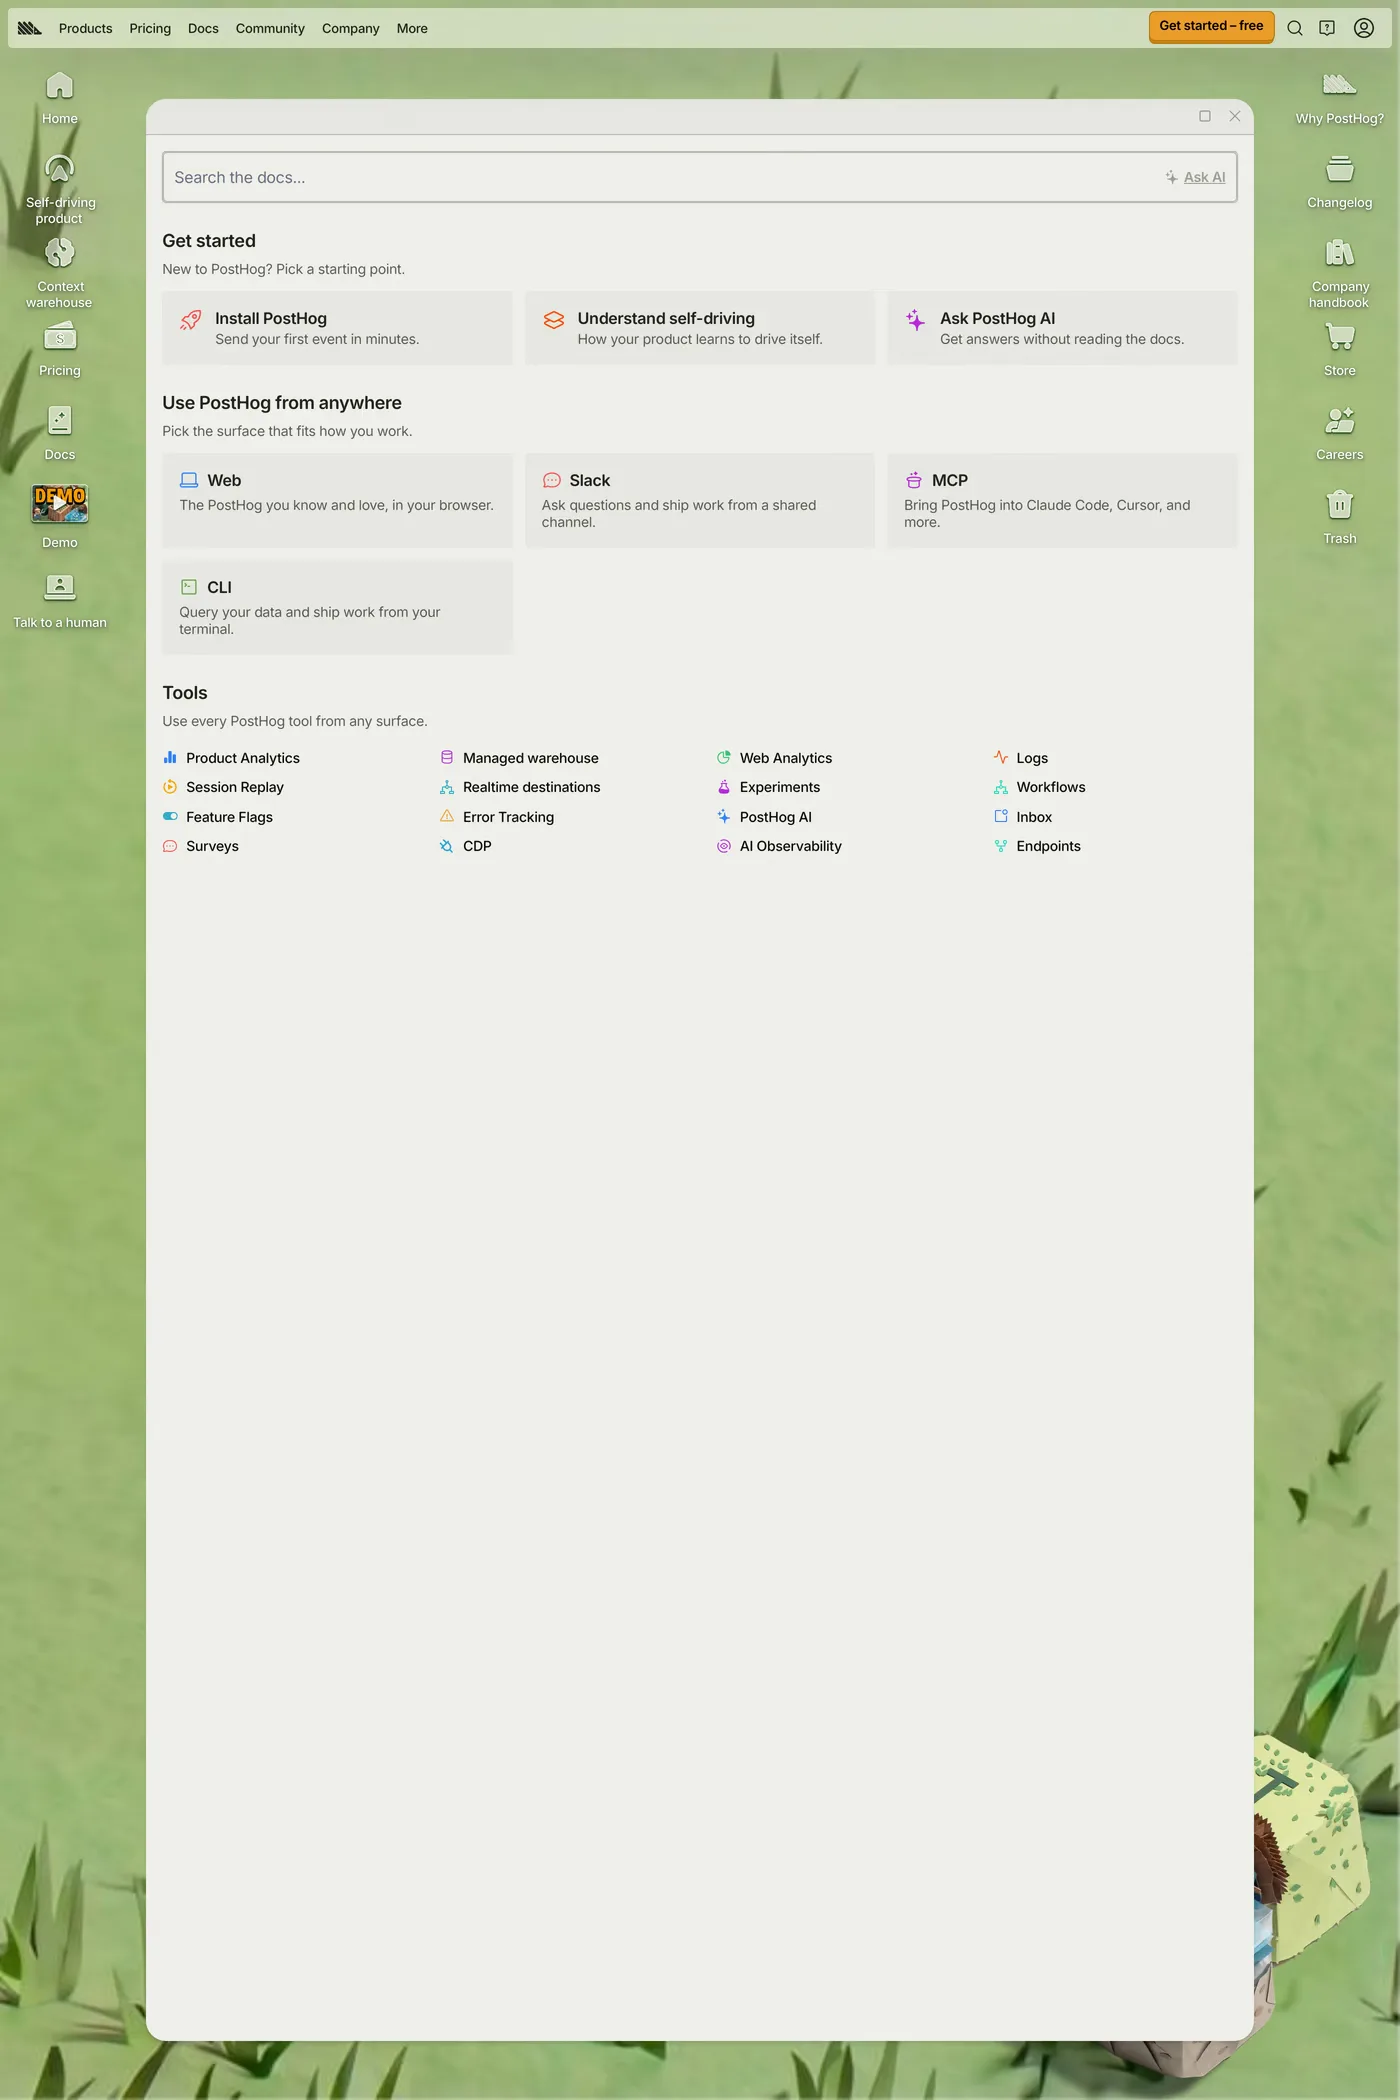Open the MCP surface card
The width and height of the screenshot is (1400, 2100).
(1062, 500)
